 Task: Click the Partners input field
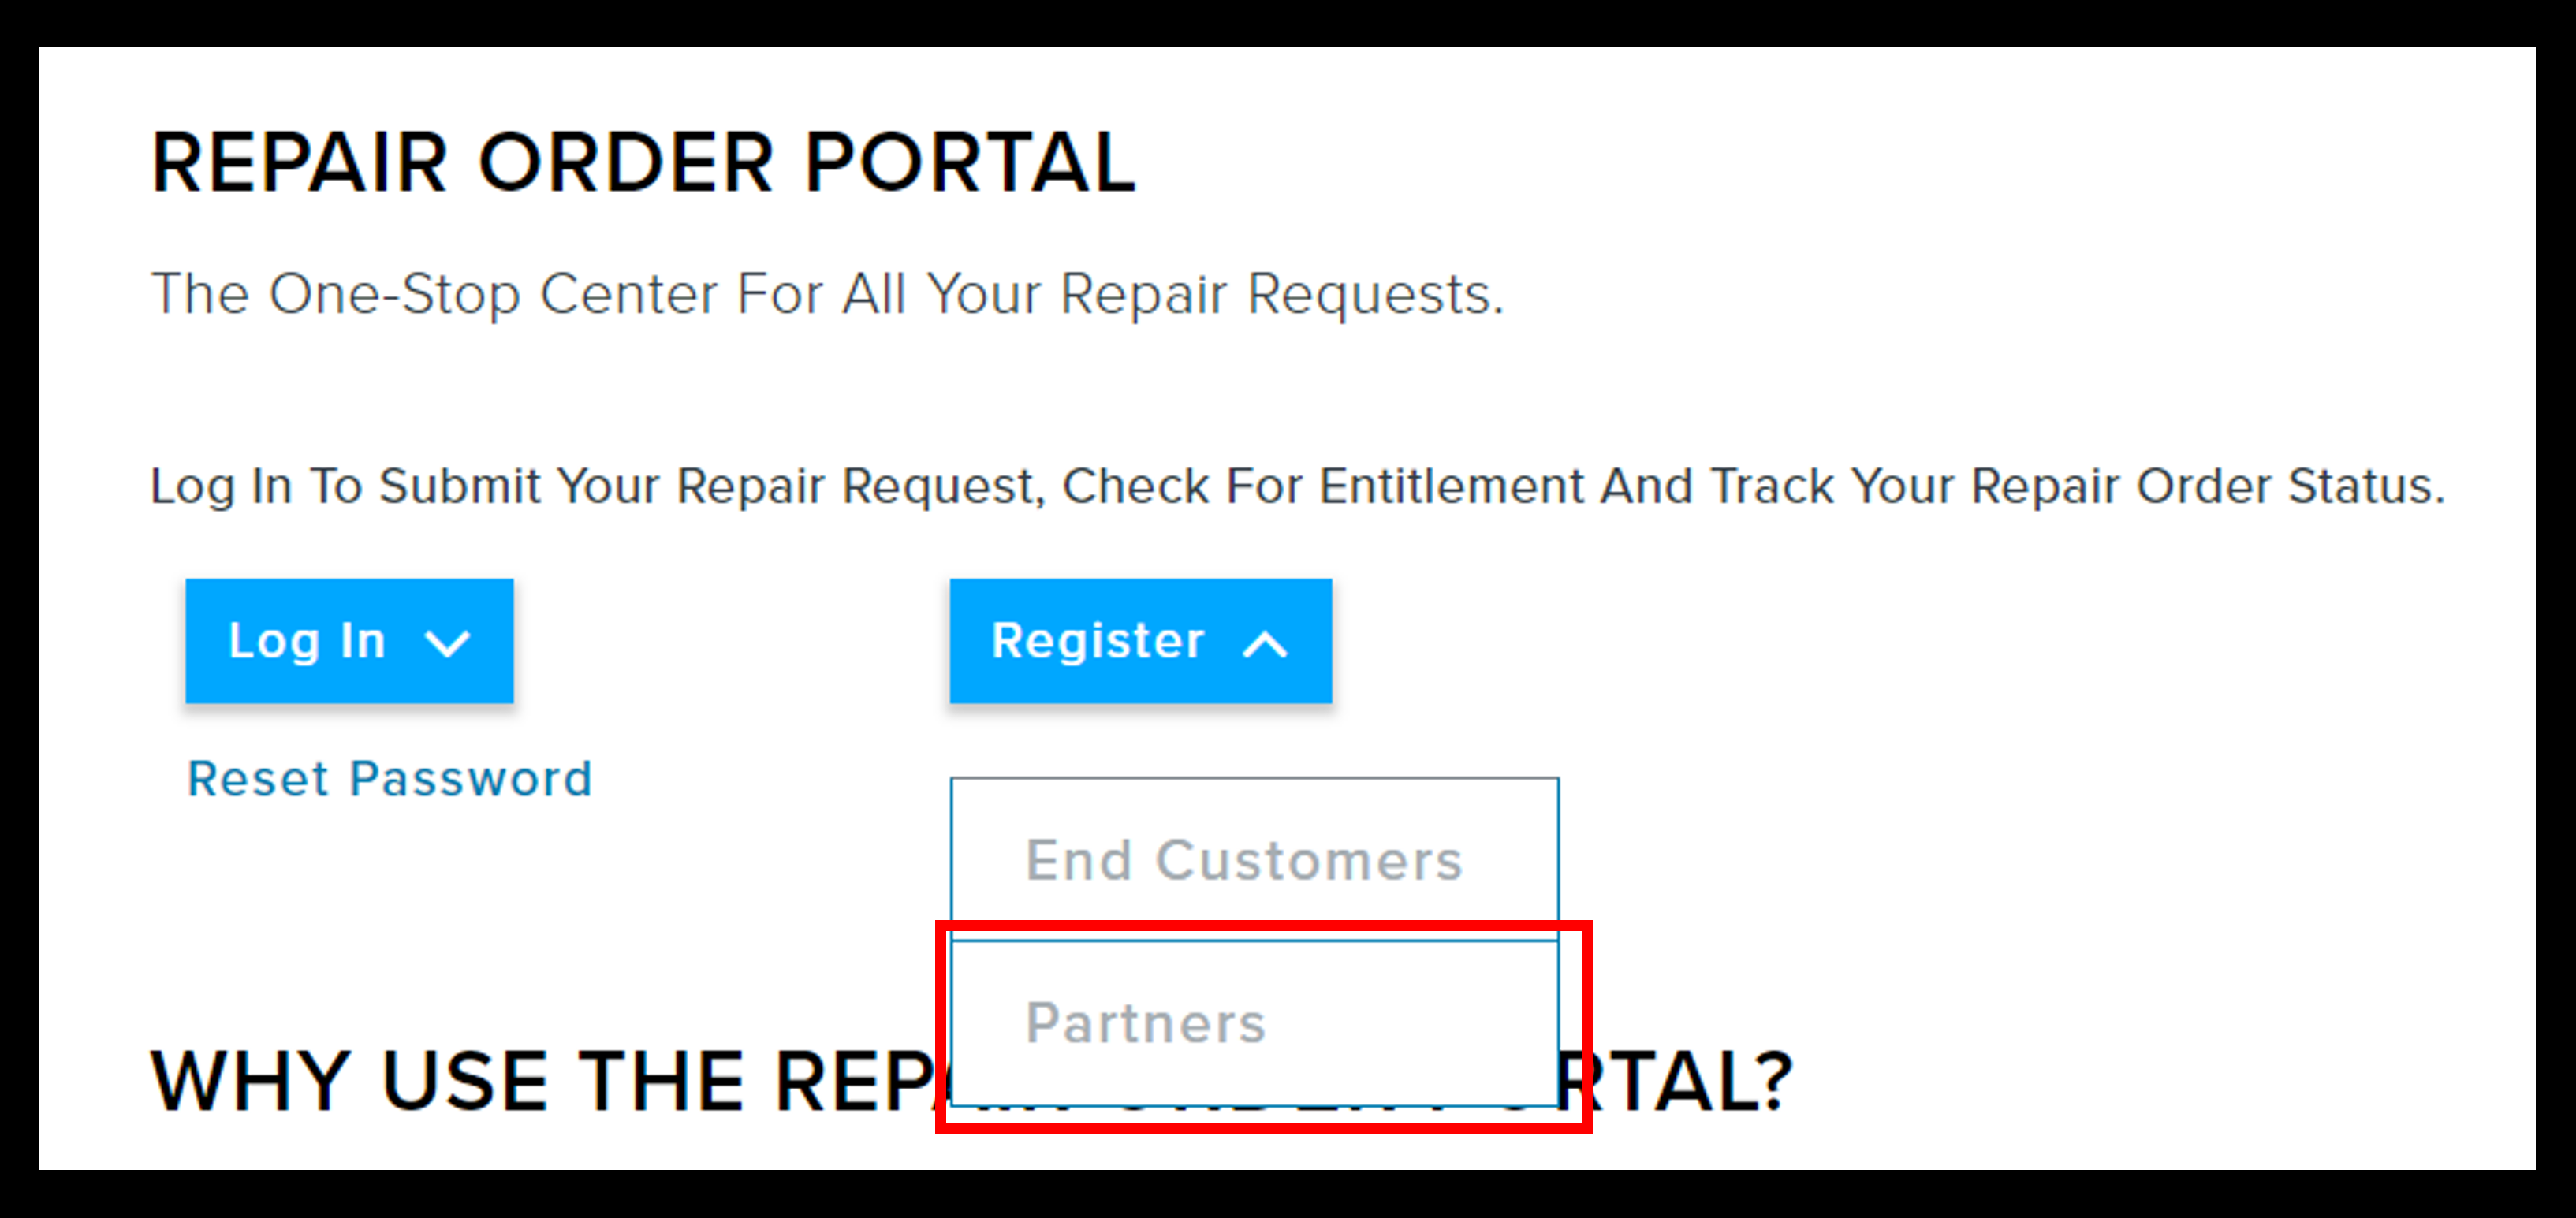pyautogui.click(x=1254, y=1022)
